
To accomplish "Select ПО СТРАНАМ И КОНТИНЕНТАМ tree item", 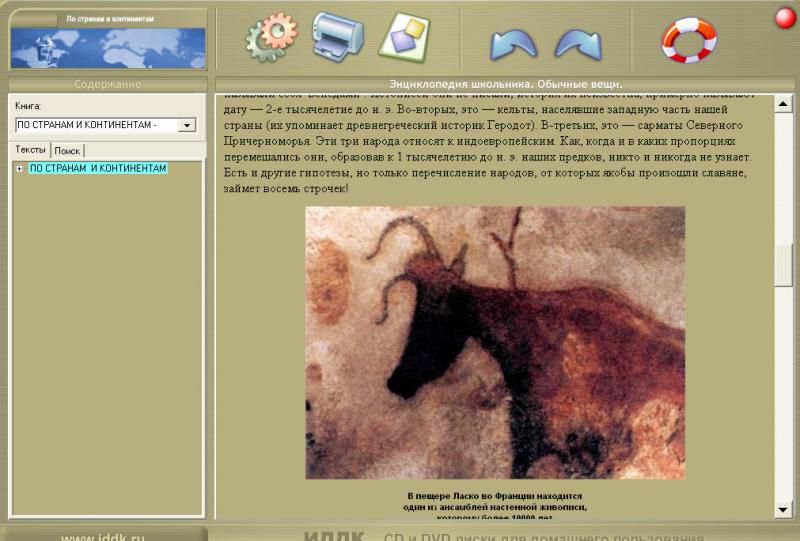I will (98, 169).
